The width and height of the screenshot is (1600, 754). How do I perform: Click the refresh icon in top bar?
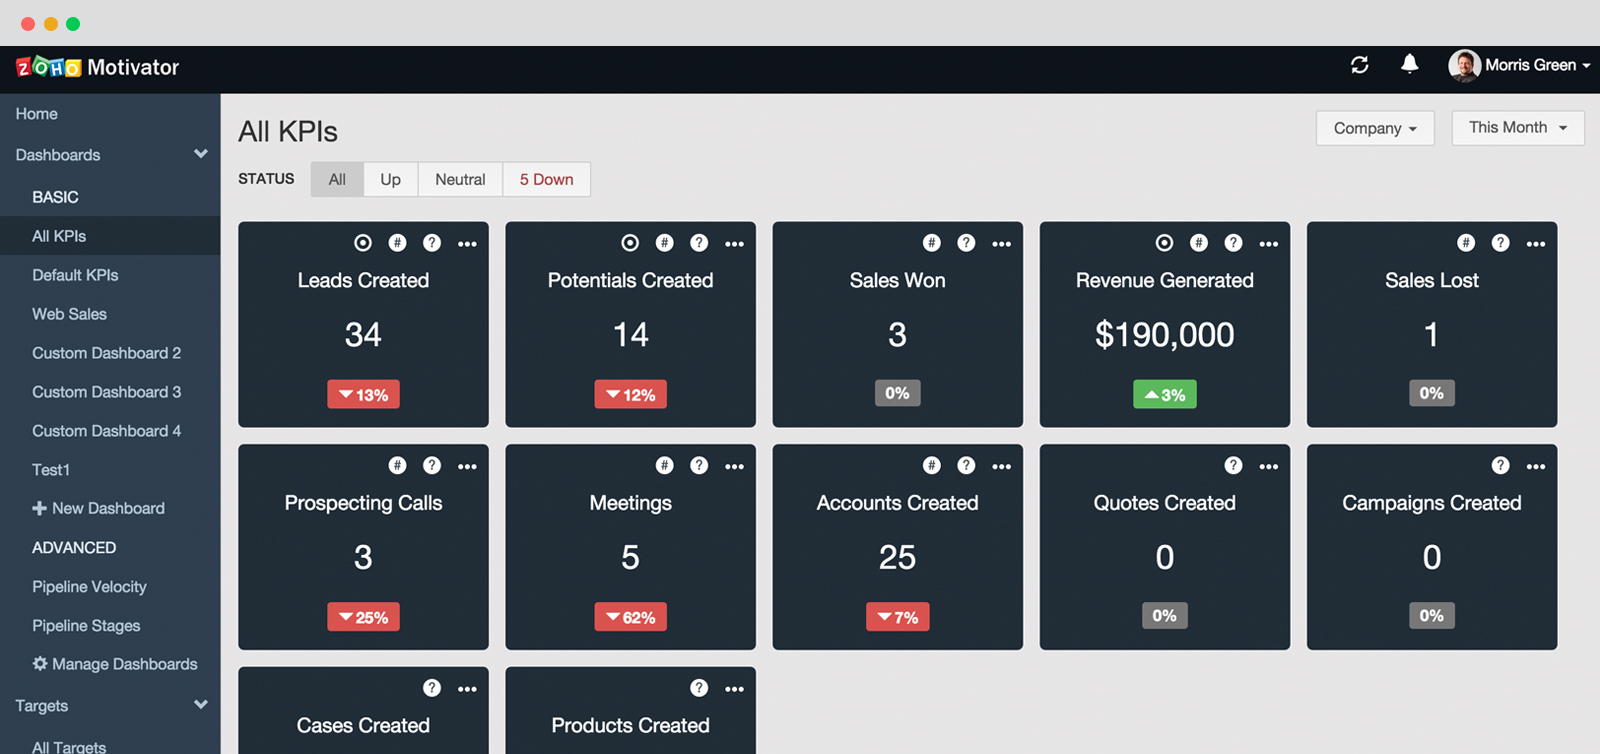click(x=1359, y=65)
